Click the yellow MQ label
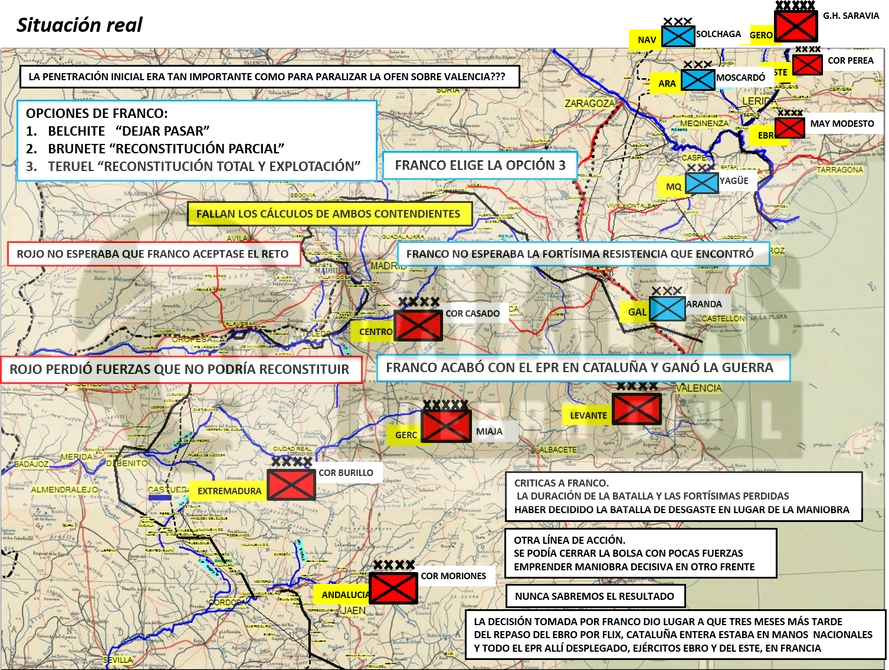Screen dimensions: 889x670 [672, 186]
